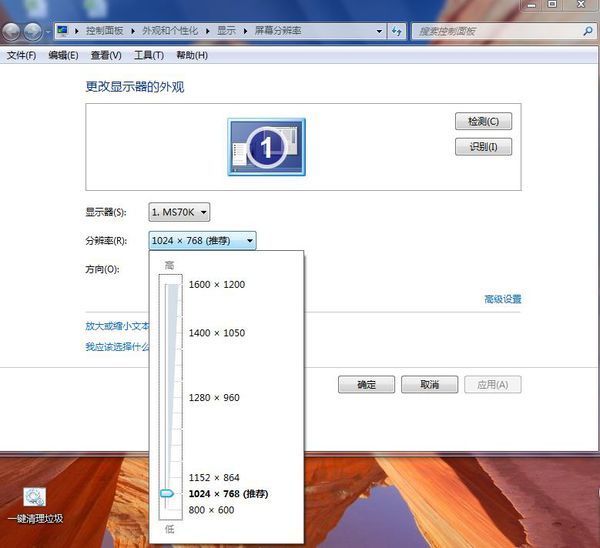The height and width of the screenshot is (548, 600).
Task: Click the 确定 OK button
Action: 366,385
